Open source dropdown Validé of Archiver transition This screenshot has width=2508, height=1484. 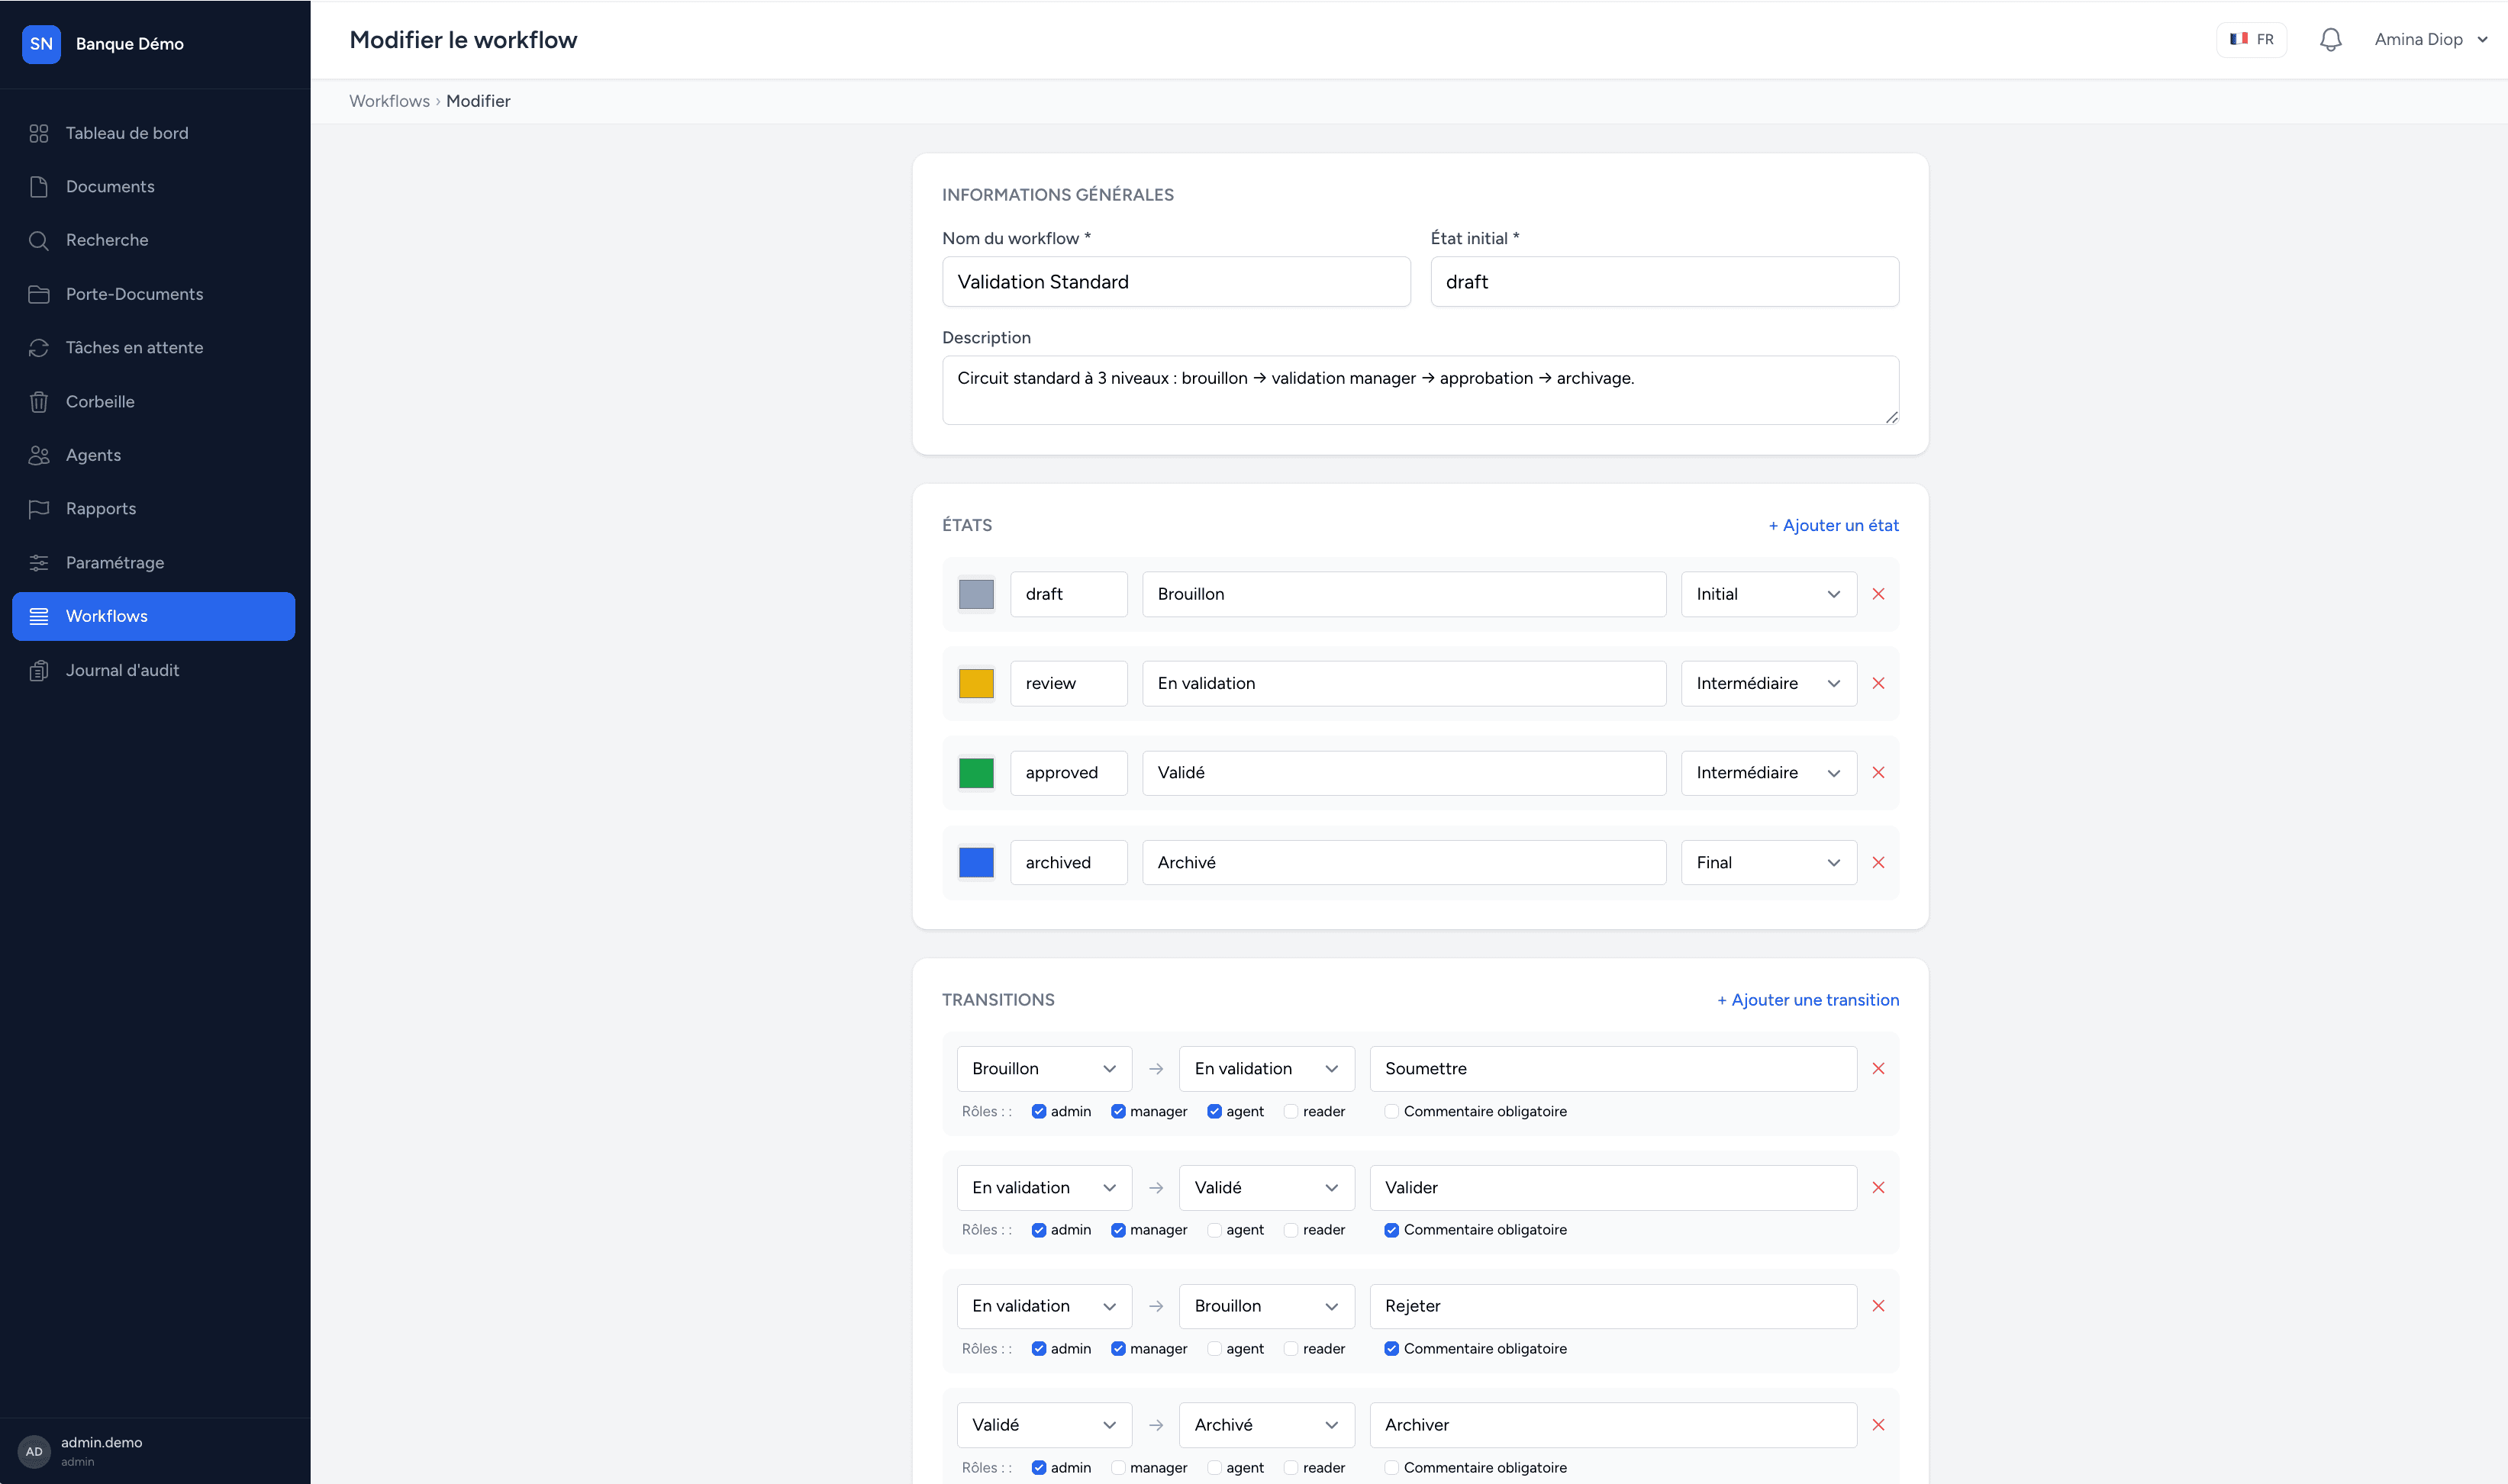pos(1044,1425)
